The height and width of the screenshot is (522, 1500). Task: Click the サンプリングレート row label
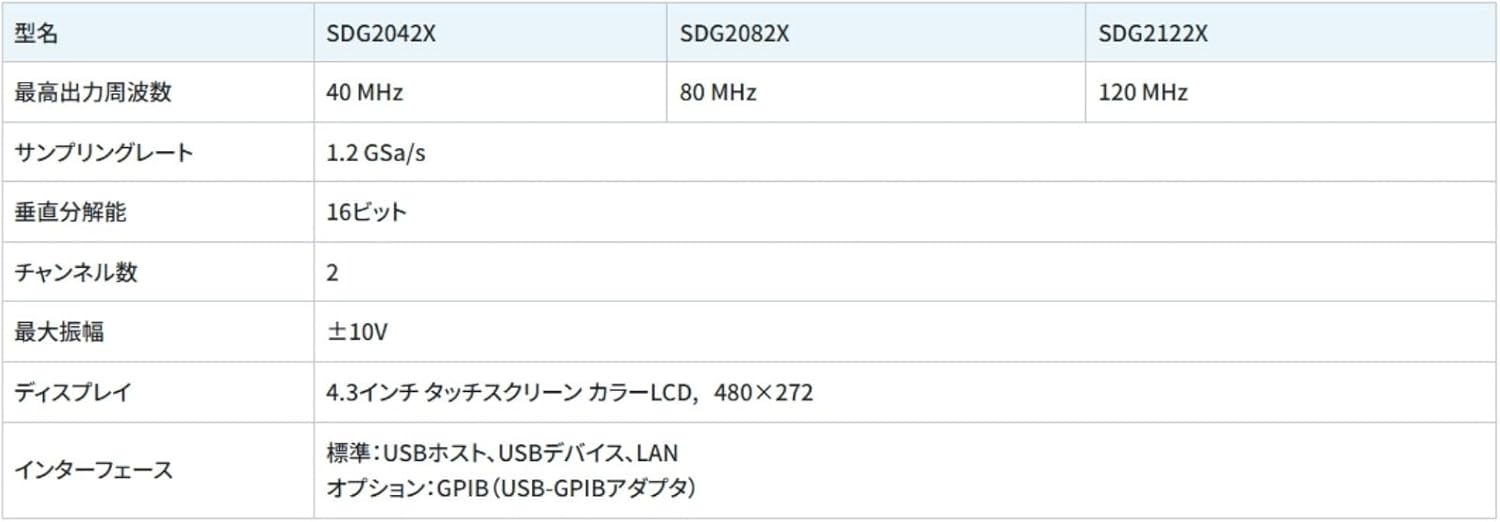pos(104,153)
